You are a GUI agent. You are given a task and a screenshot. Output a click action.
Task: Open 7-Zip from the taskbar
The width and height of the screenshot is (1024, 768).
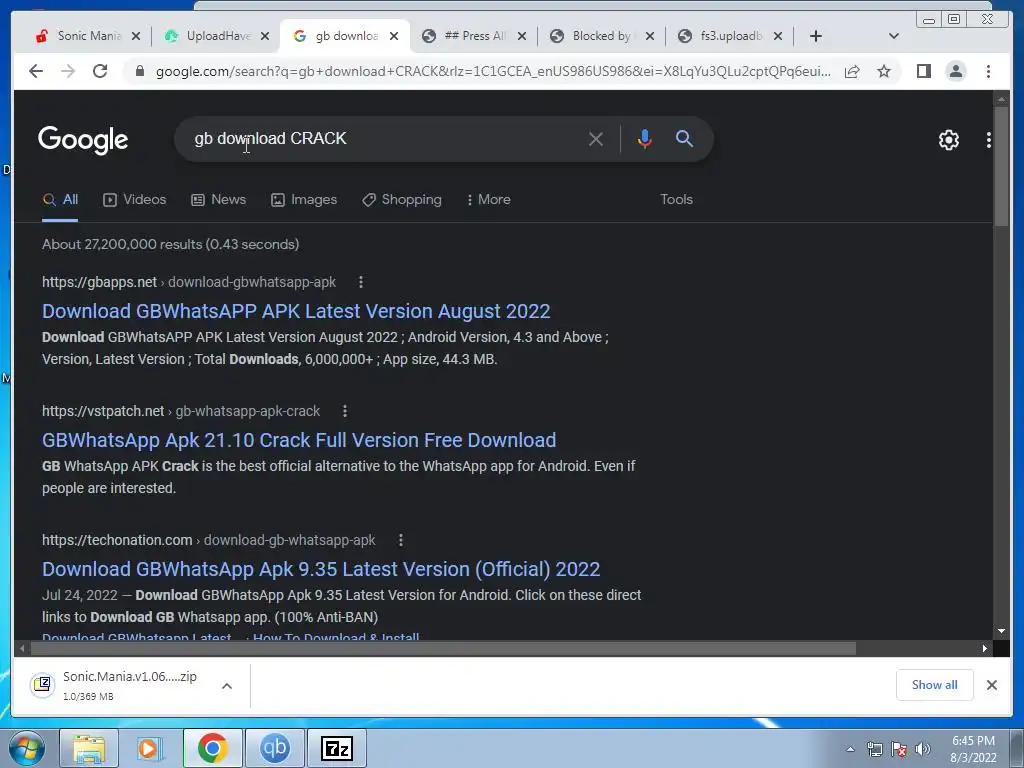pyautogui.click(x=336, y=748)
